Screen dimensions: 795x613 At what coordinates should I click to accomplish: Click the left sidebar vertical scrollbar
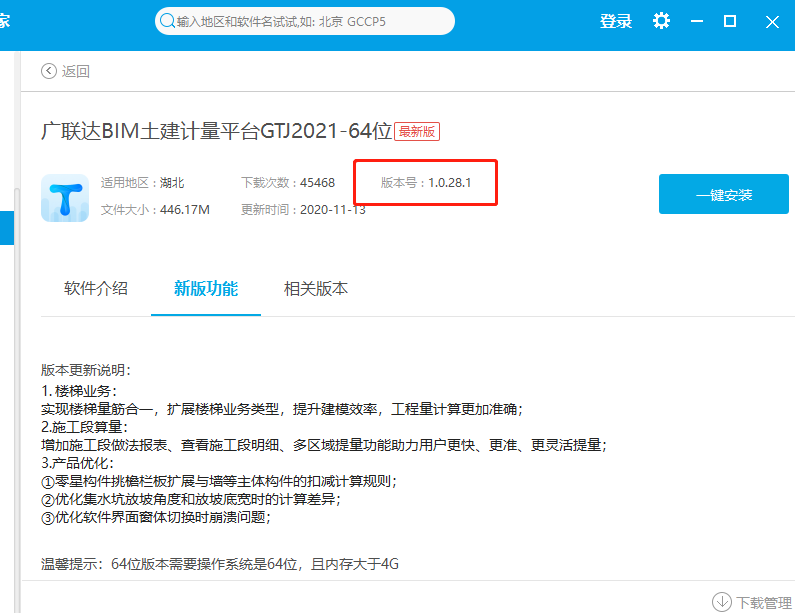tap(17, 401)
